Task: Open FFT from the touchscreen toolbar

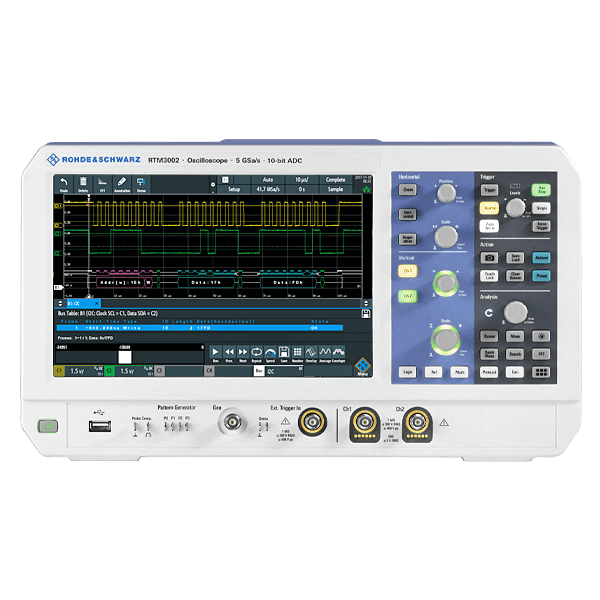Action: [x=102, y=184]
